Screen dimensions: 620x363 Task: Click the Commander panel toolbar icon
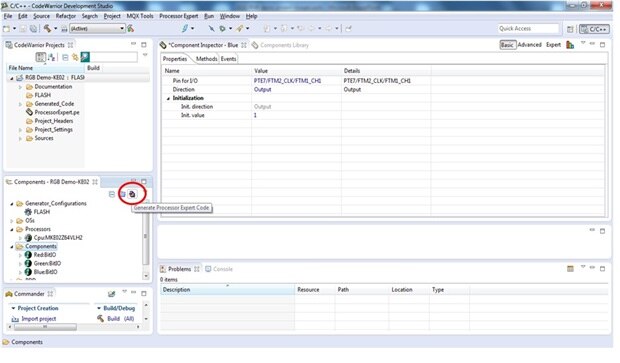[112, 294]
